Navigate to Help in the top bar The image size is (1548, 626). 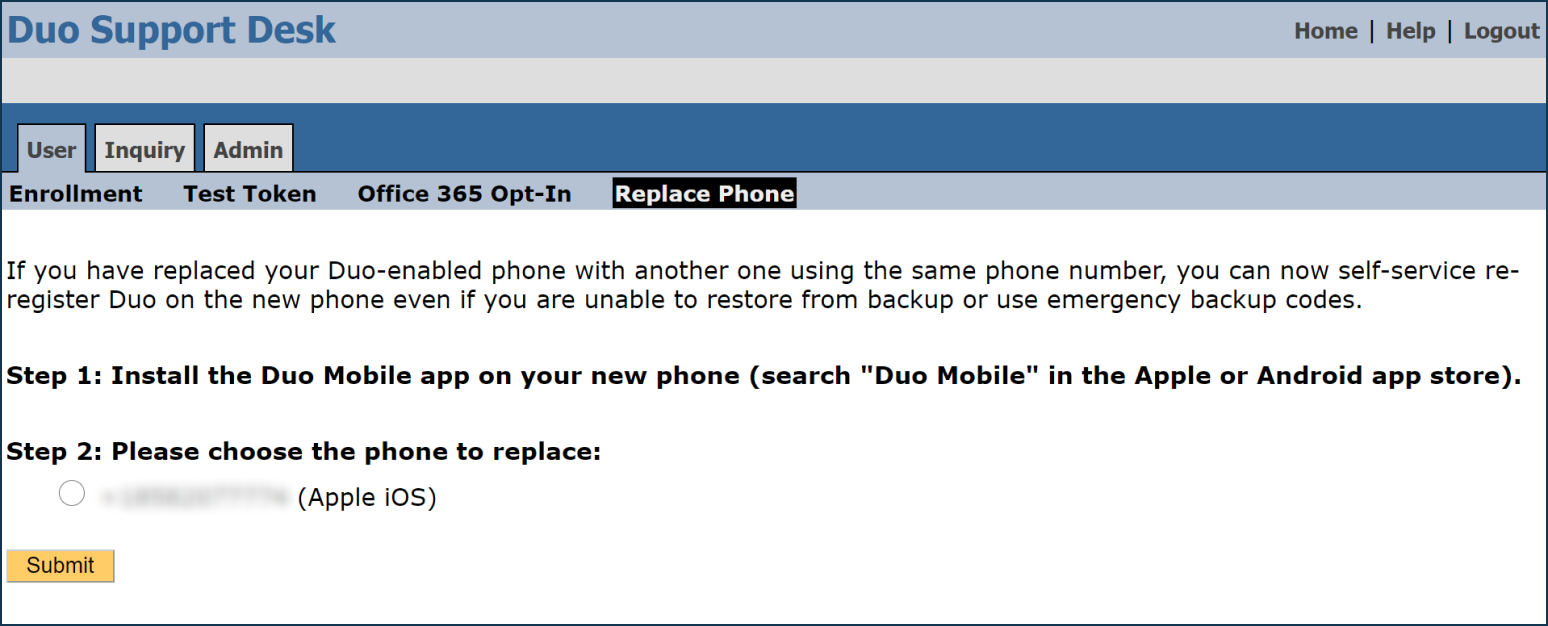click(1410, 30)
